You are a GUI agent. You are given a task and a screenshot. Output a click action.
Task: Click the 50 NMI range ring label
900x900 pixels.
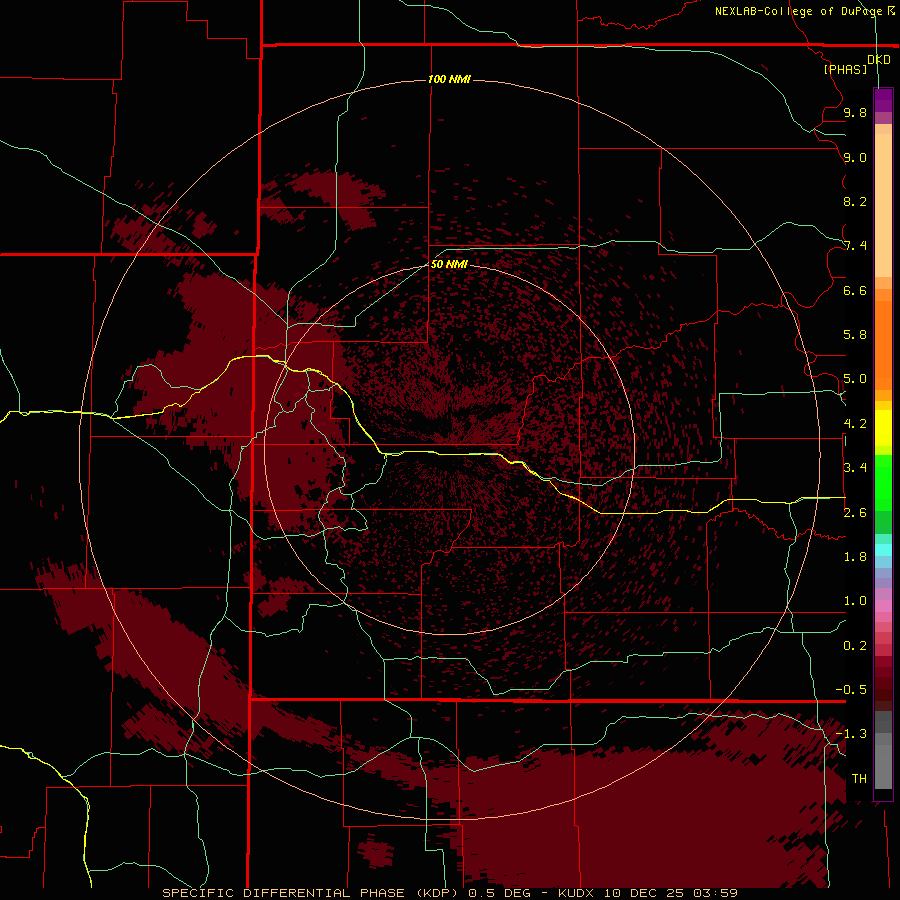click(x=449, y=264)
